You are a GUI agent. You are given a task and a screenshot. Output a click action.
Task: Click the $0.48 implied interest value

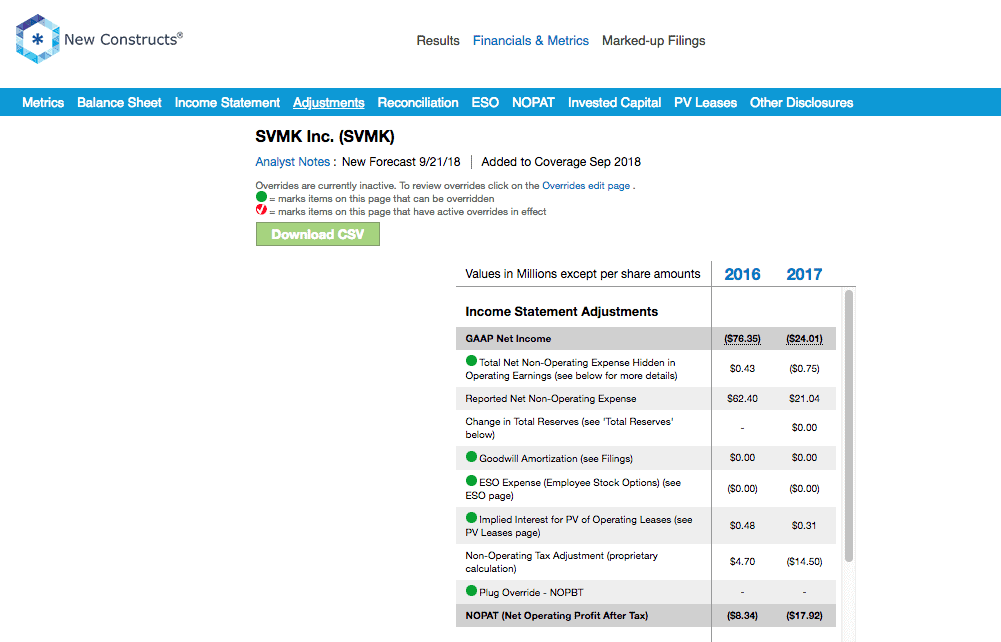pos(742,525)
